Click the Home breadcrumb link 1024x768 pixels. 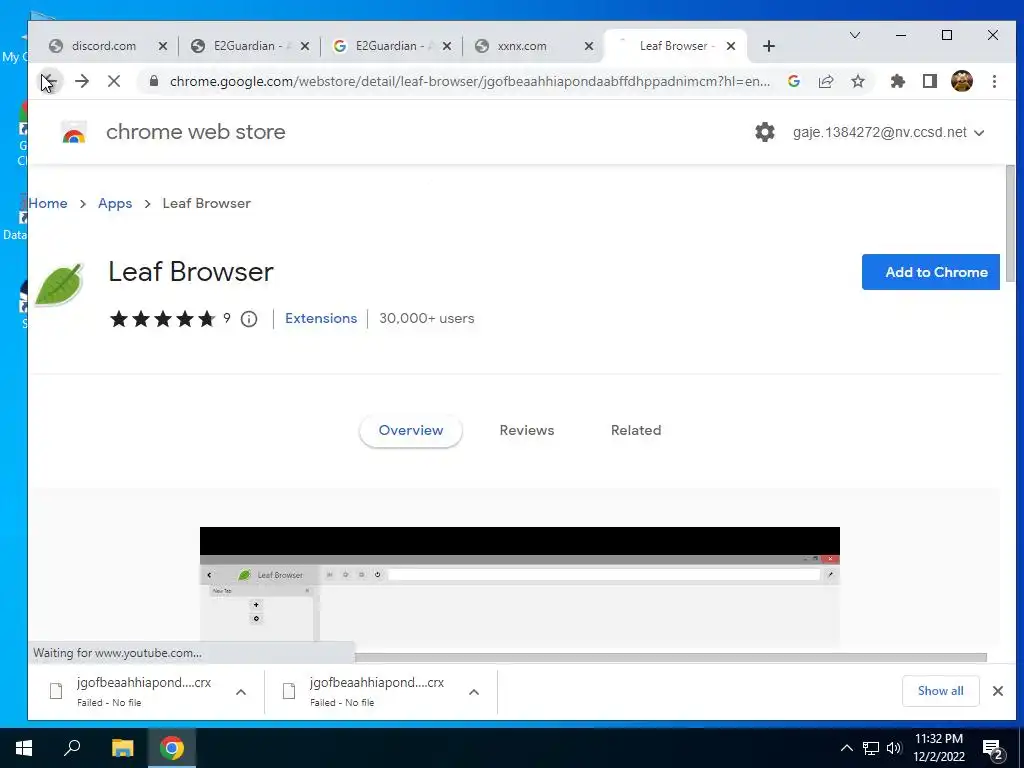[48, 203]
